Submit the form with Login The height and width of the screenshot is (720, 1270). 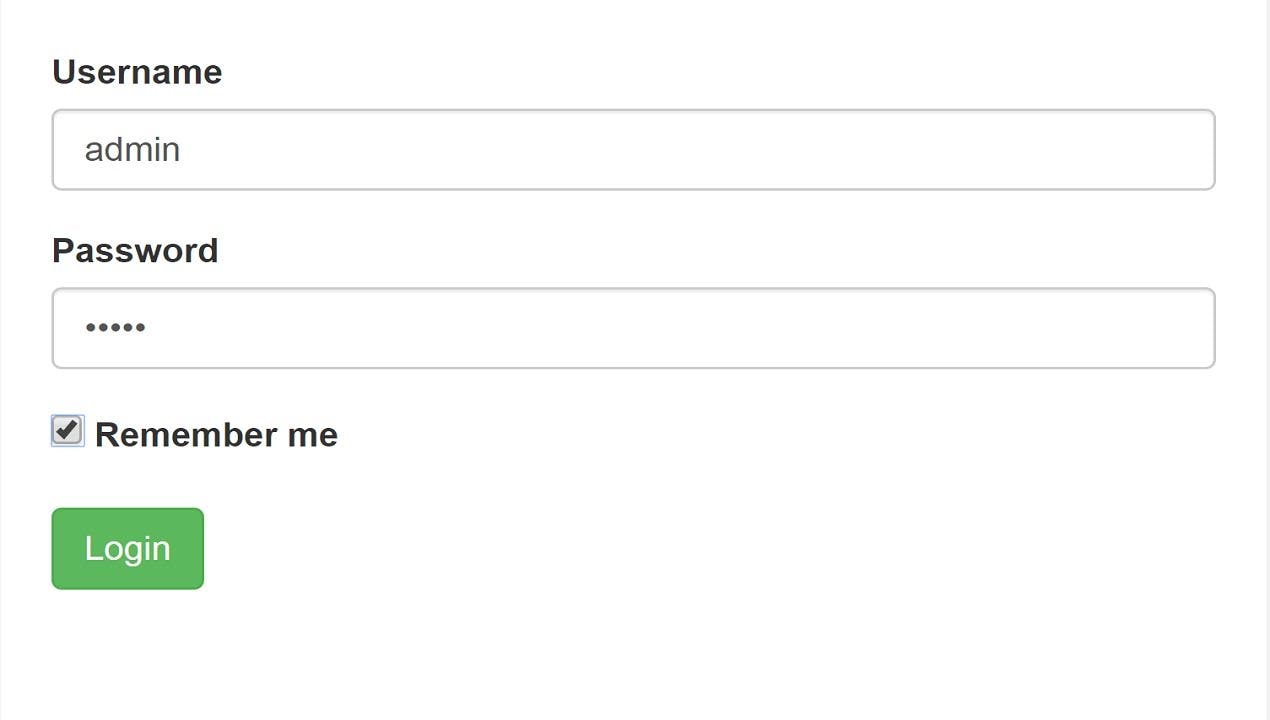click(127, 548)
